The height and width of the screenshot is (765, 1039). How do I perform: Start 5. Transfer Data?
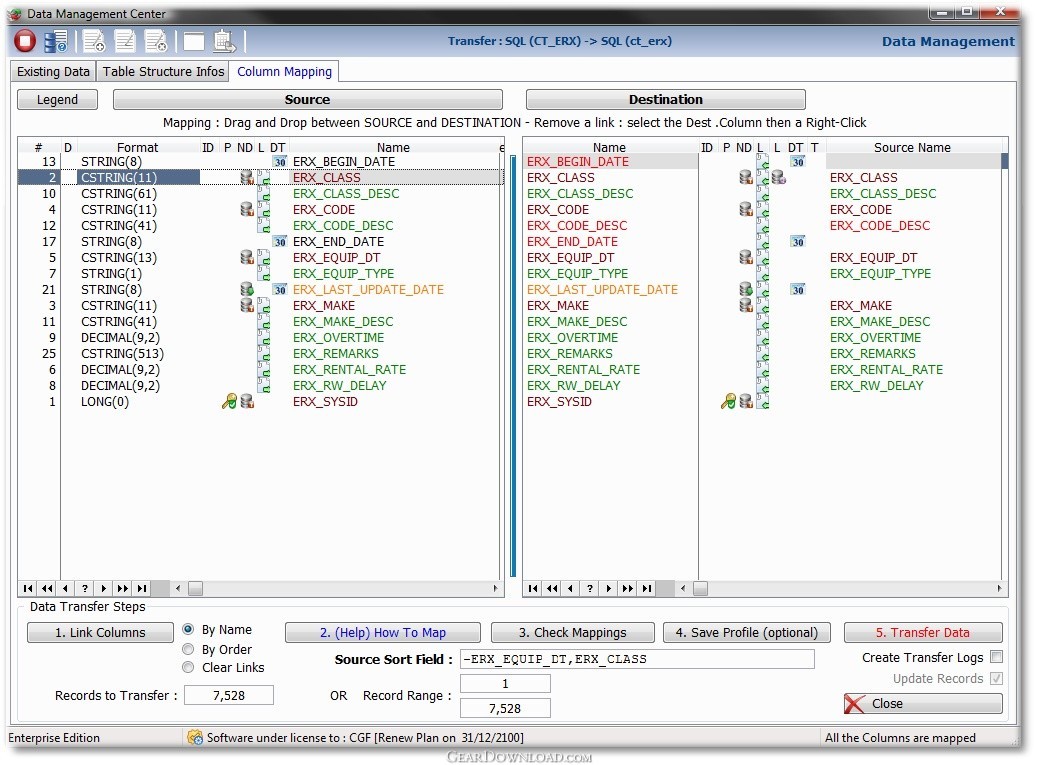[x=922, y=632]
